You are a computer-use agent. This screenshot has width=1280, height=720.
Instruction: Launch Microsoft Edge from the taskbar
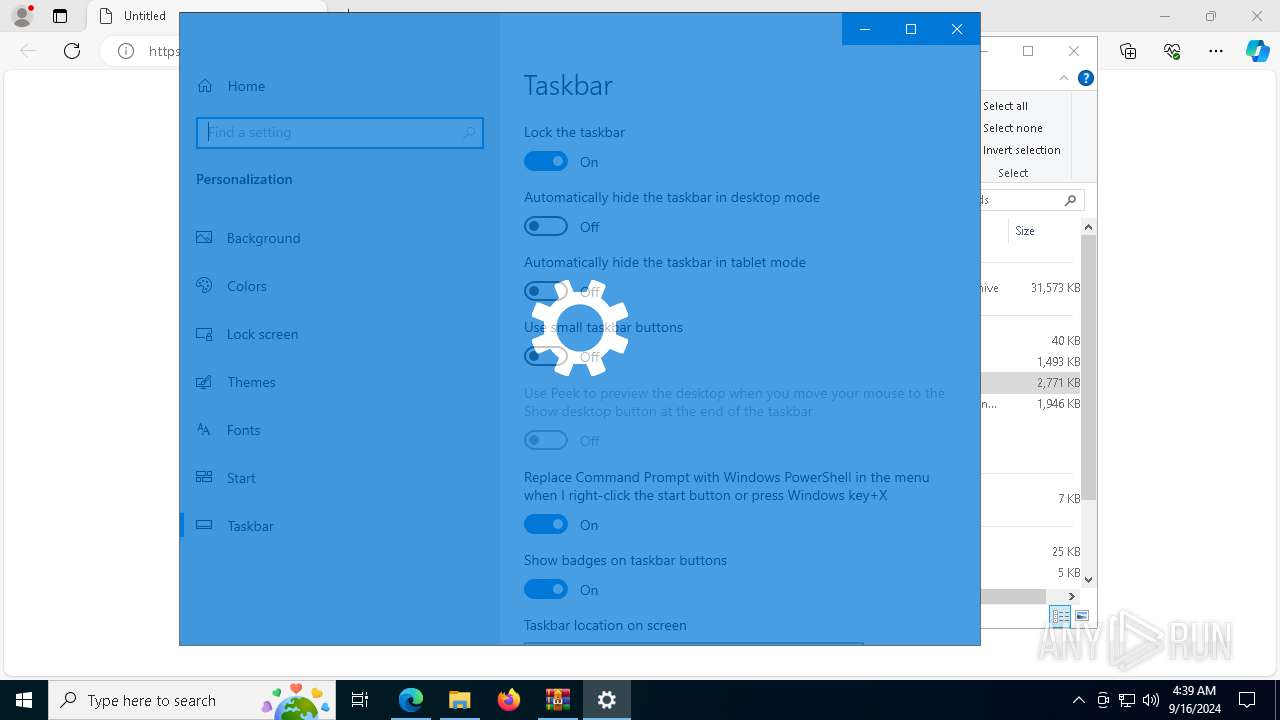(x=410, y=700)
